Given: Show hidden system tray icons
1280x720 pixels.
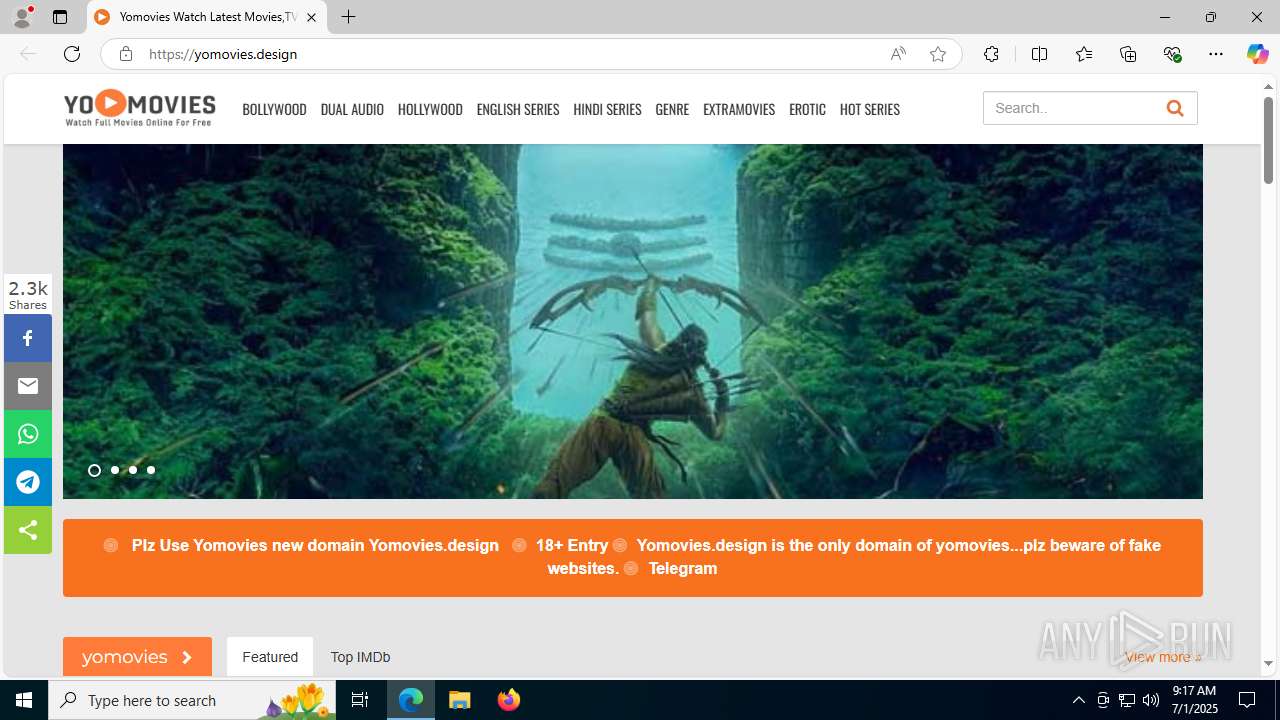Looking at the screenshot, I should (1078, 700).
